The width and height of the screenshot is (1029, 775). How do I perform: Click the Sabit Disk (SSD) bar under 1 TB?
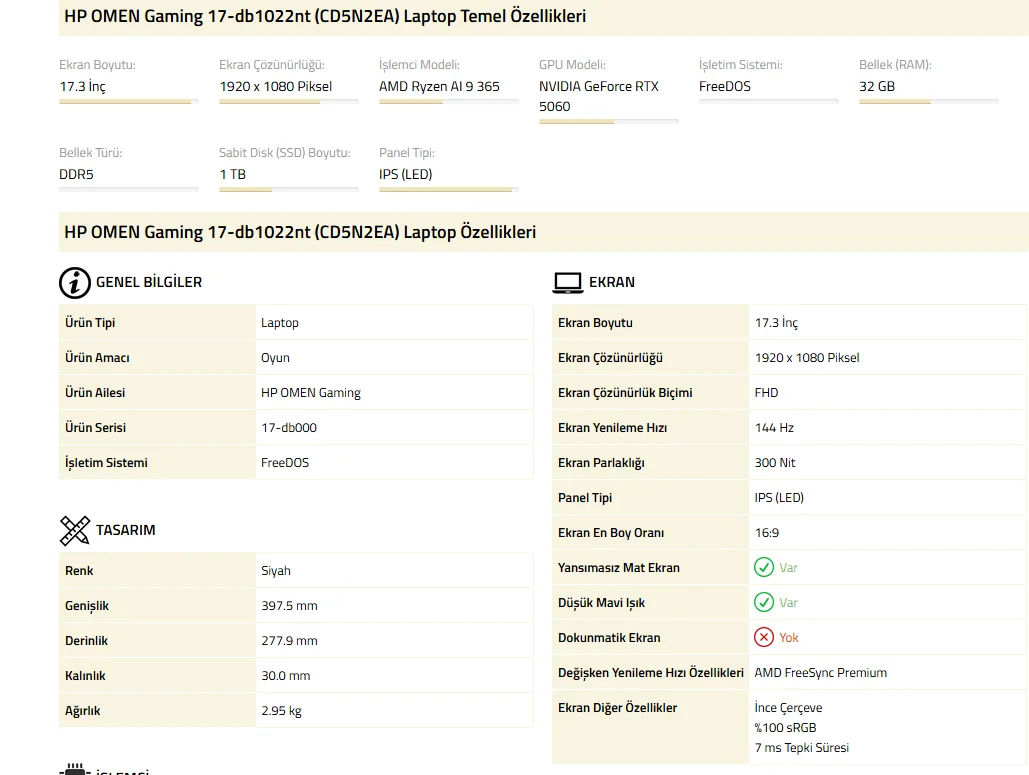(x=289, y=190)
